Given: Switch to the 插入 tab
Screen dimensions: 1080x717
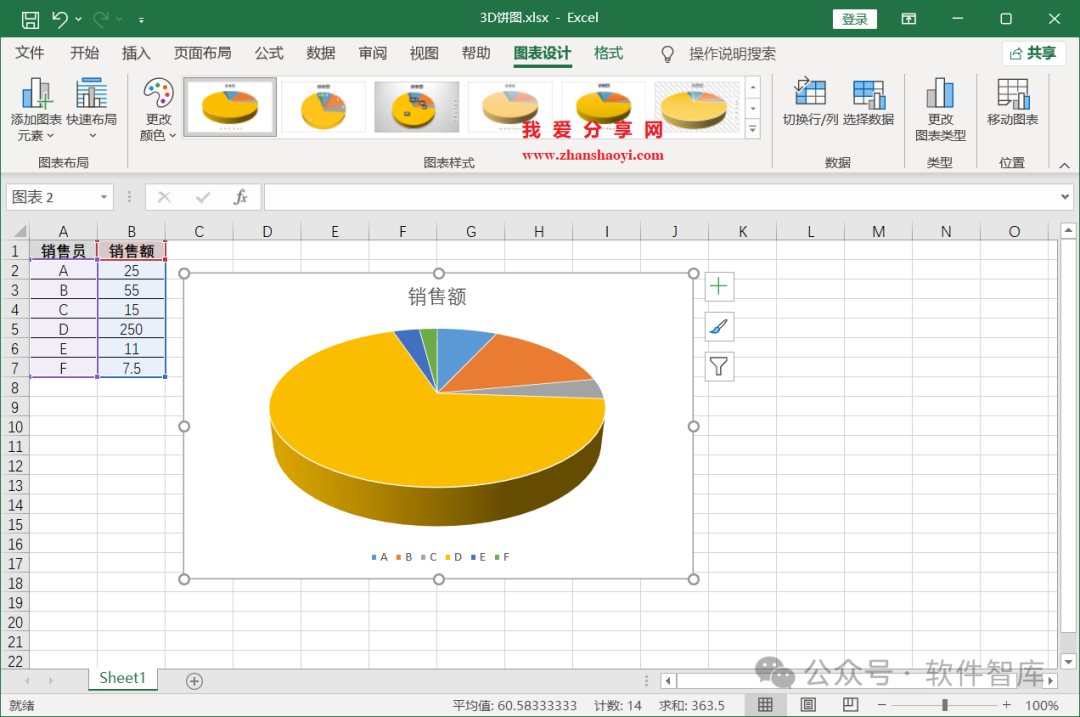Looking at the screenshot, I should (x=136, y=54).
